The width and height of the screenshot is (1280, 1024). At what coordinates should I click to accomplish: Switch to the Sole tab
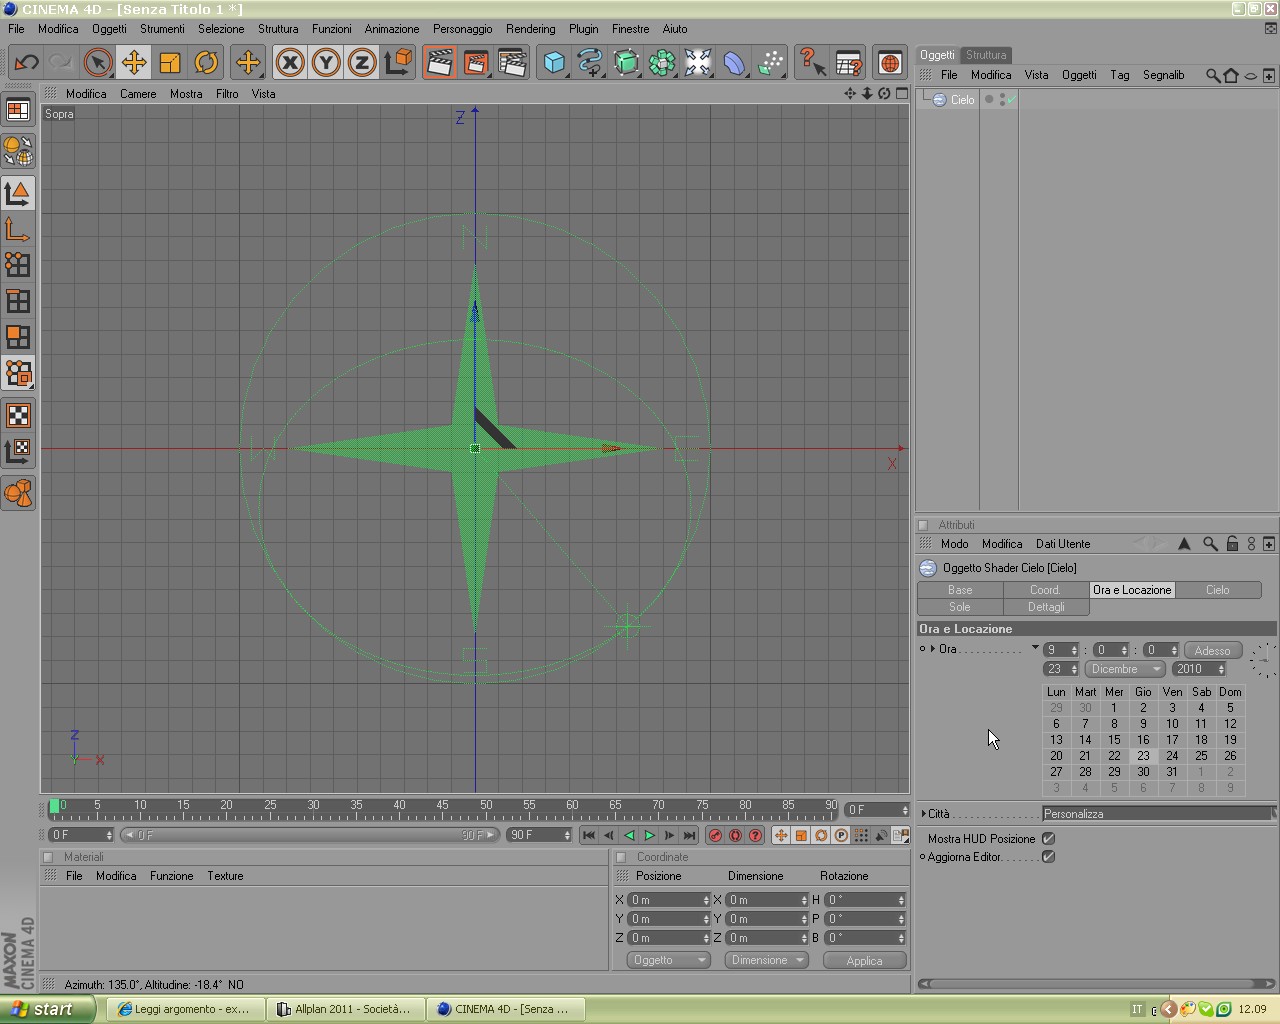click(960, 607)
